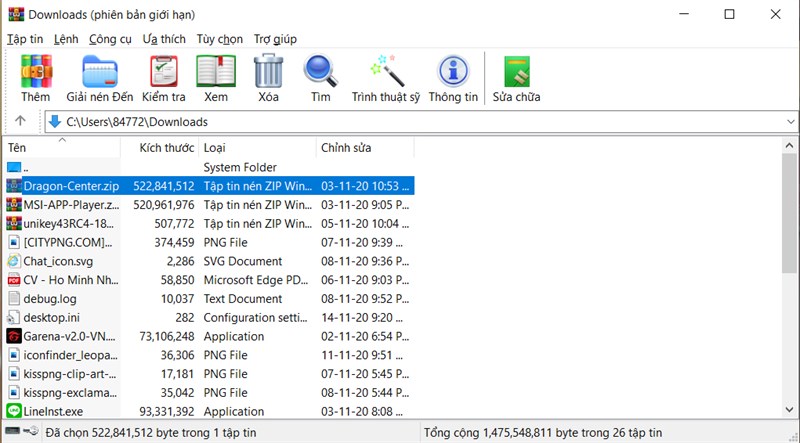Open the Lệnh menu
Viewport: 800px width, 443px height.
[66, 39]
